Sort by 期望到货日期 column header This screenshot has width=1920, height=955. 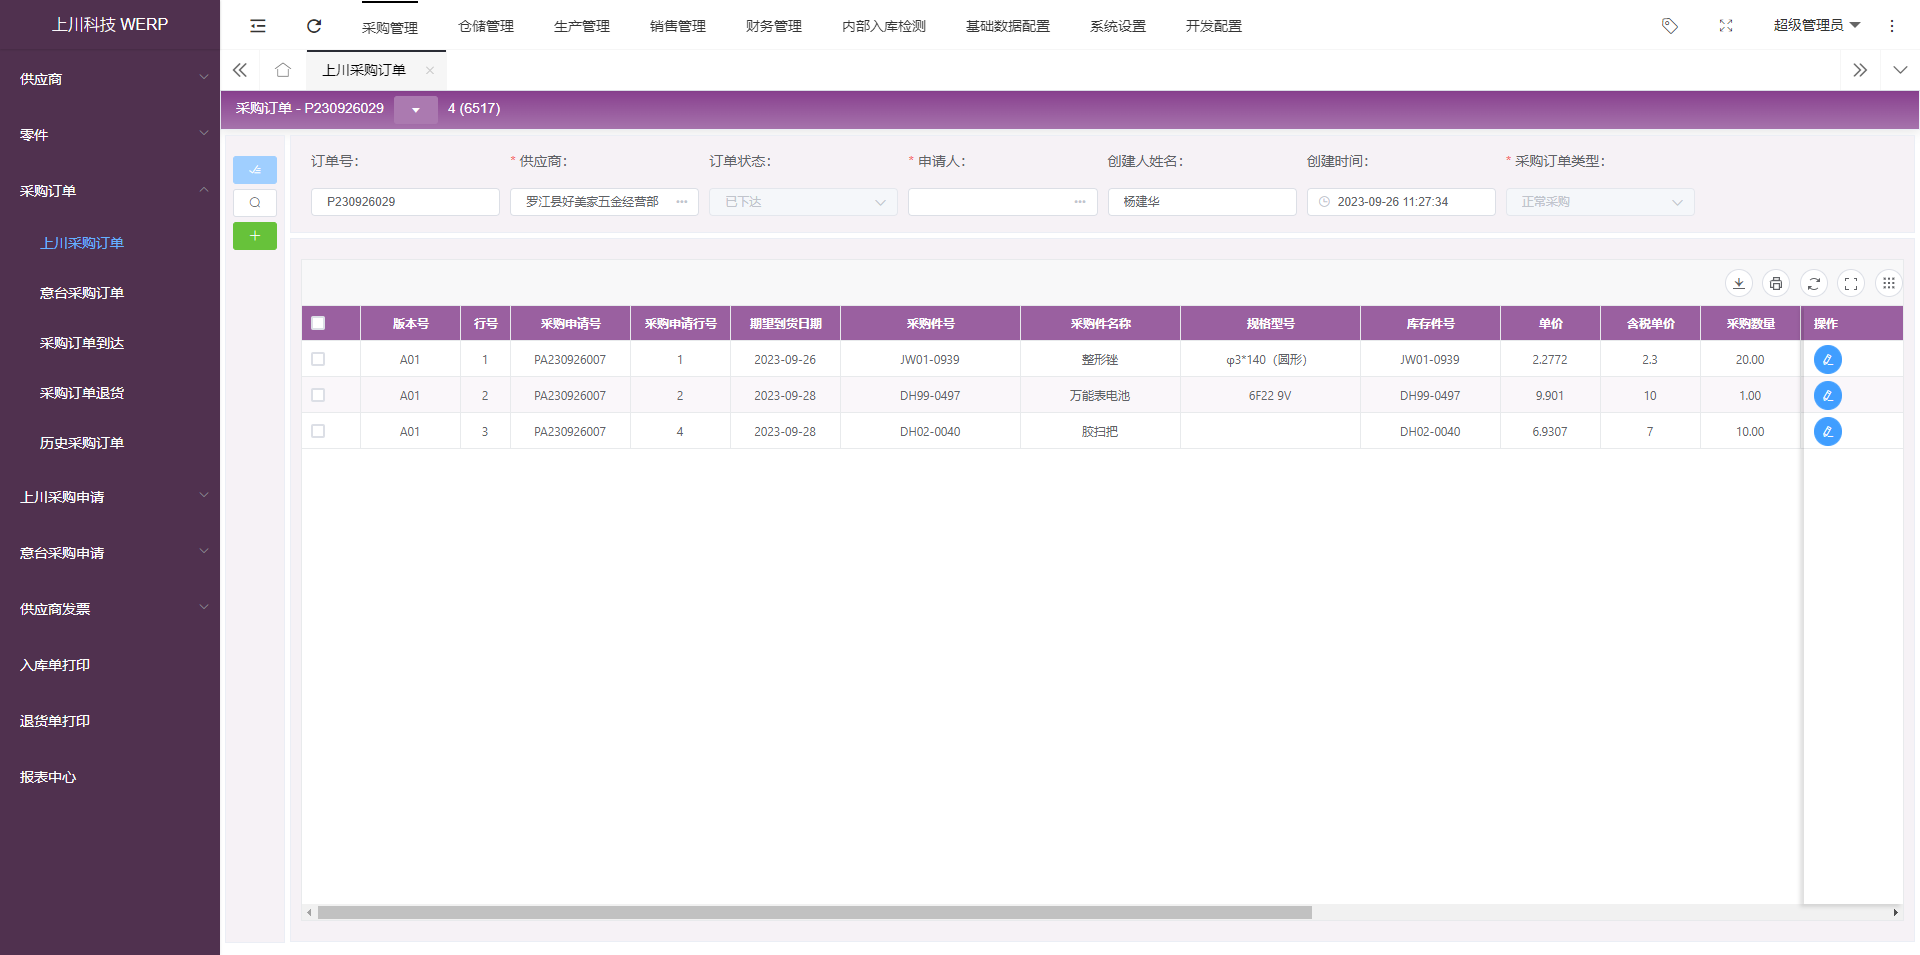tap(786, 324)
